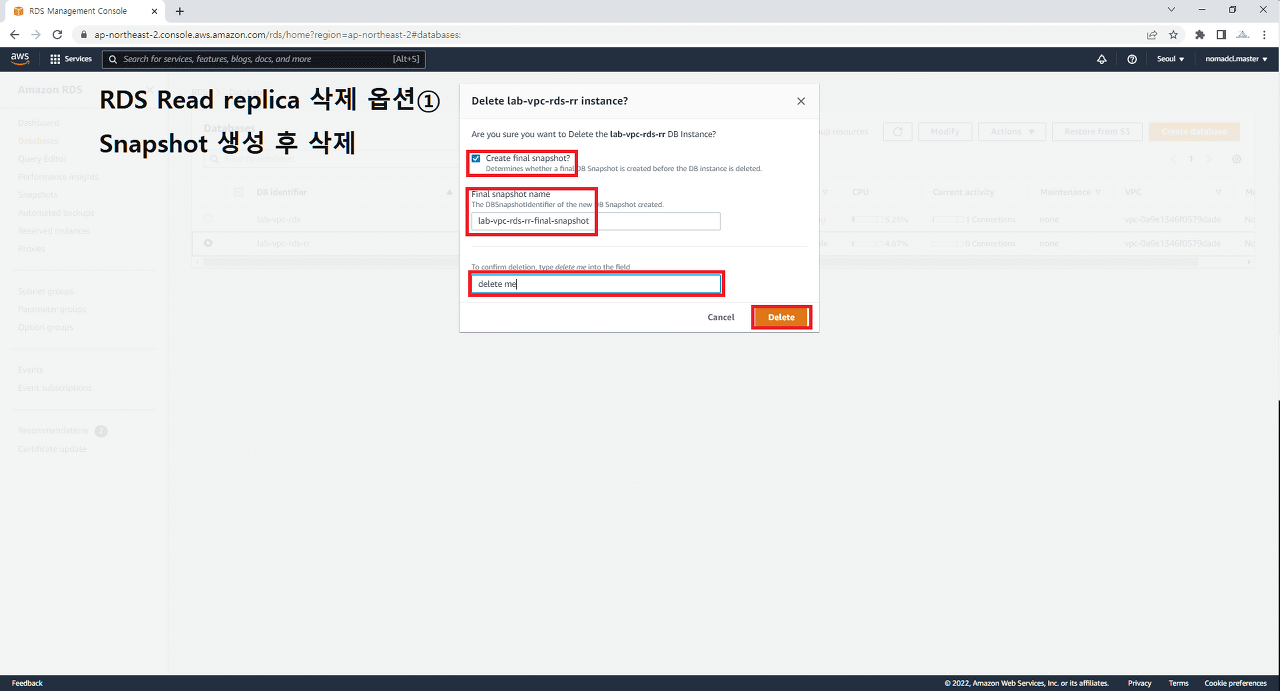Open the Chrome profile avatar
Image resolution: width=1280 pixels, height=691 pixels.
click(x=1243, y=34)
